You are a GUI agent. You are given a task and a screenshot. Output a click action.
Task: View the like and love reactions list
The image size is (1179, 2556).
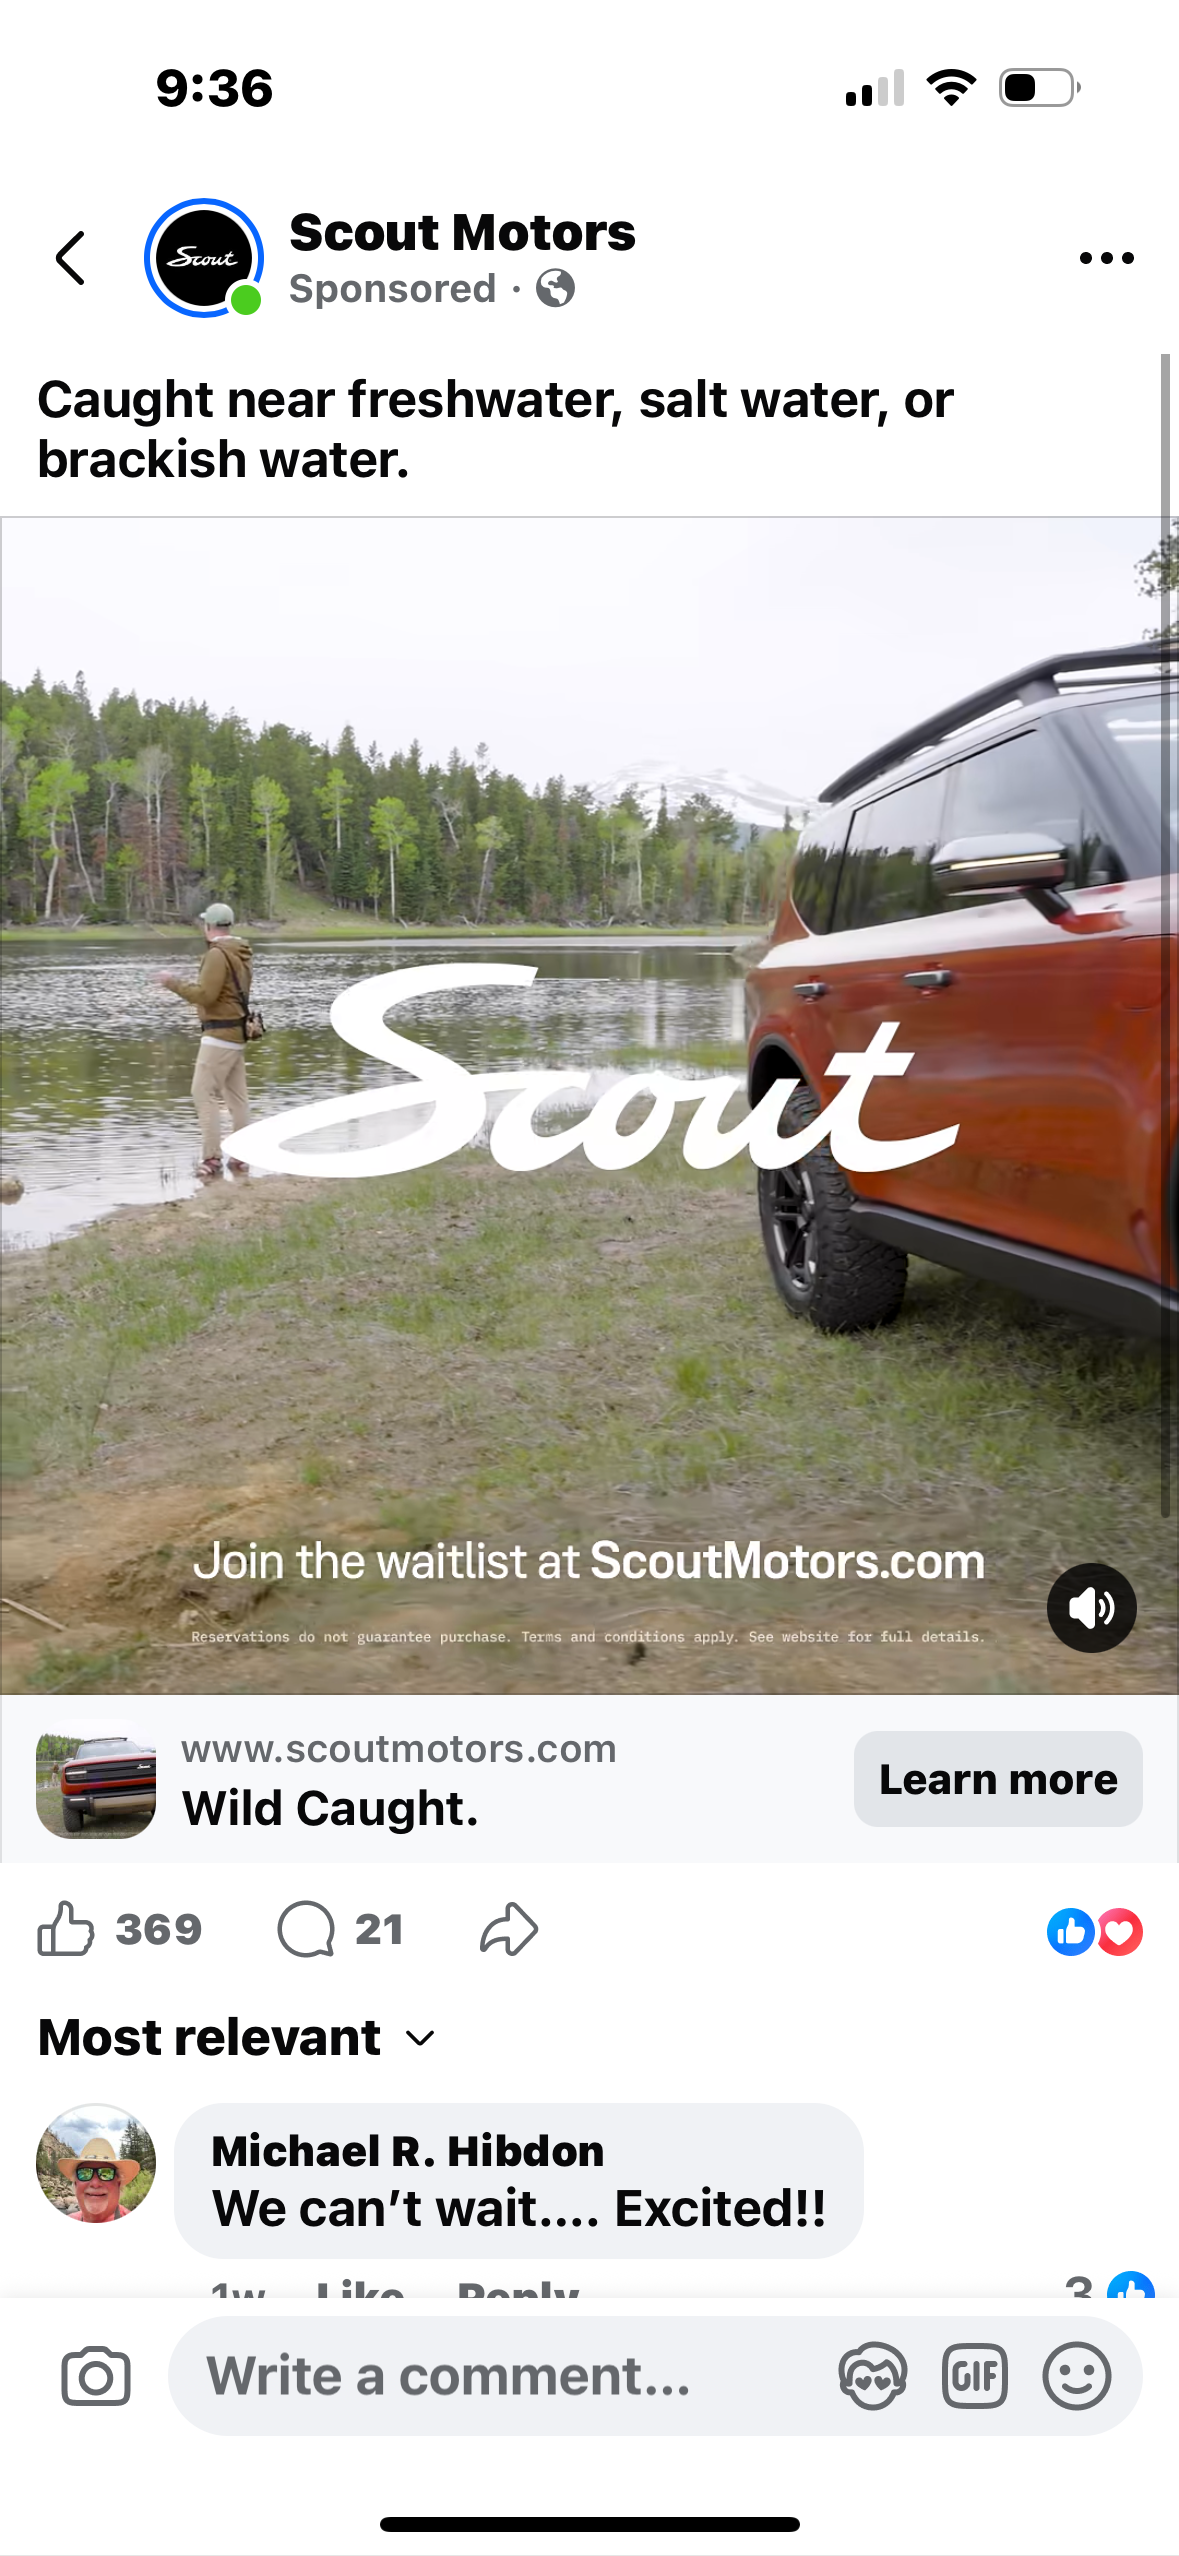tap(1094, 1931)
